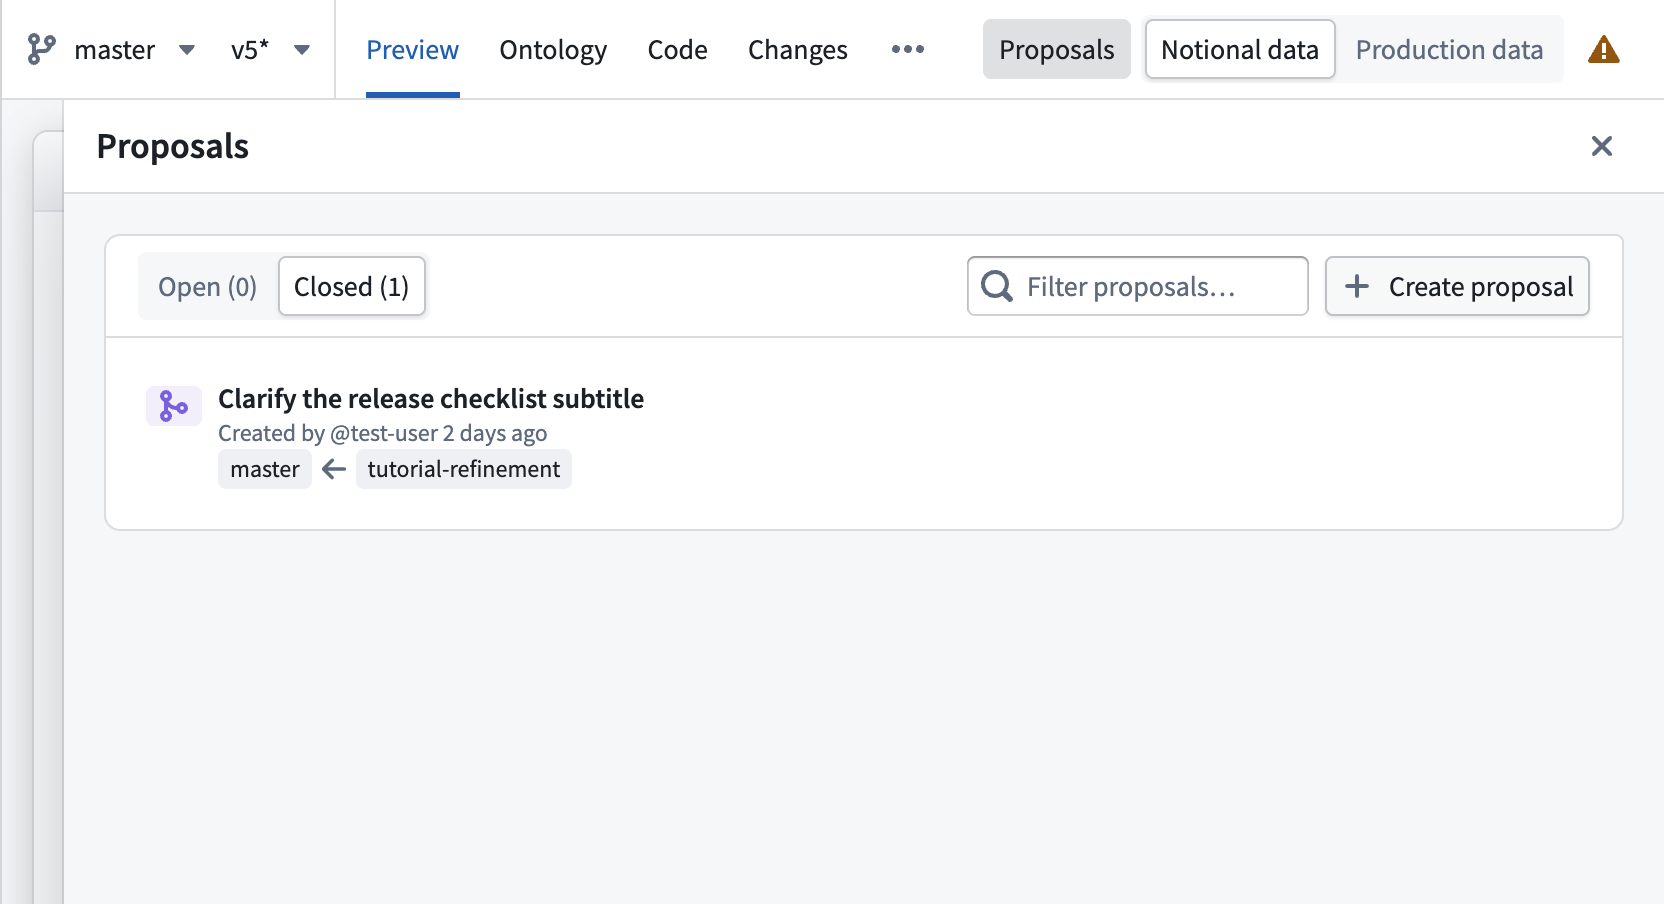
Task: Go to the Code tab
Action: [677, 50]
